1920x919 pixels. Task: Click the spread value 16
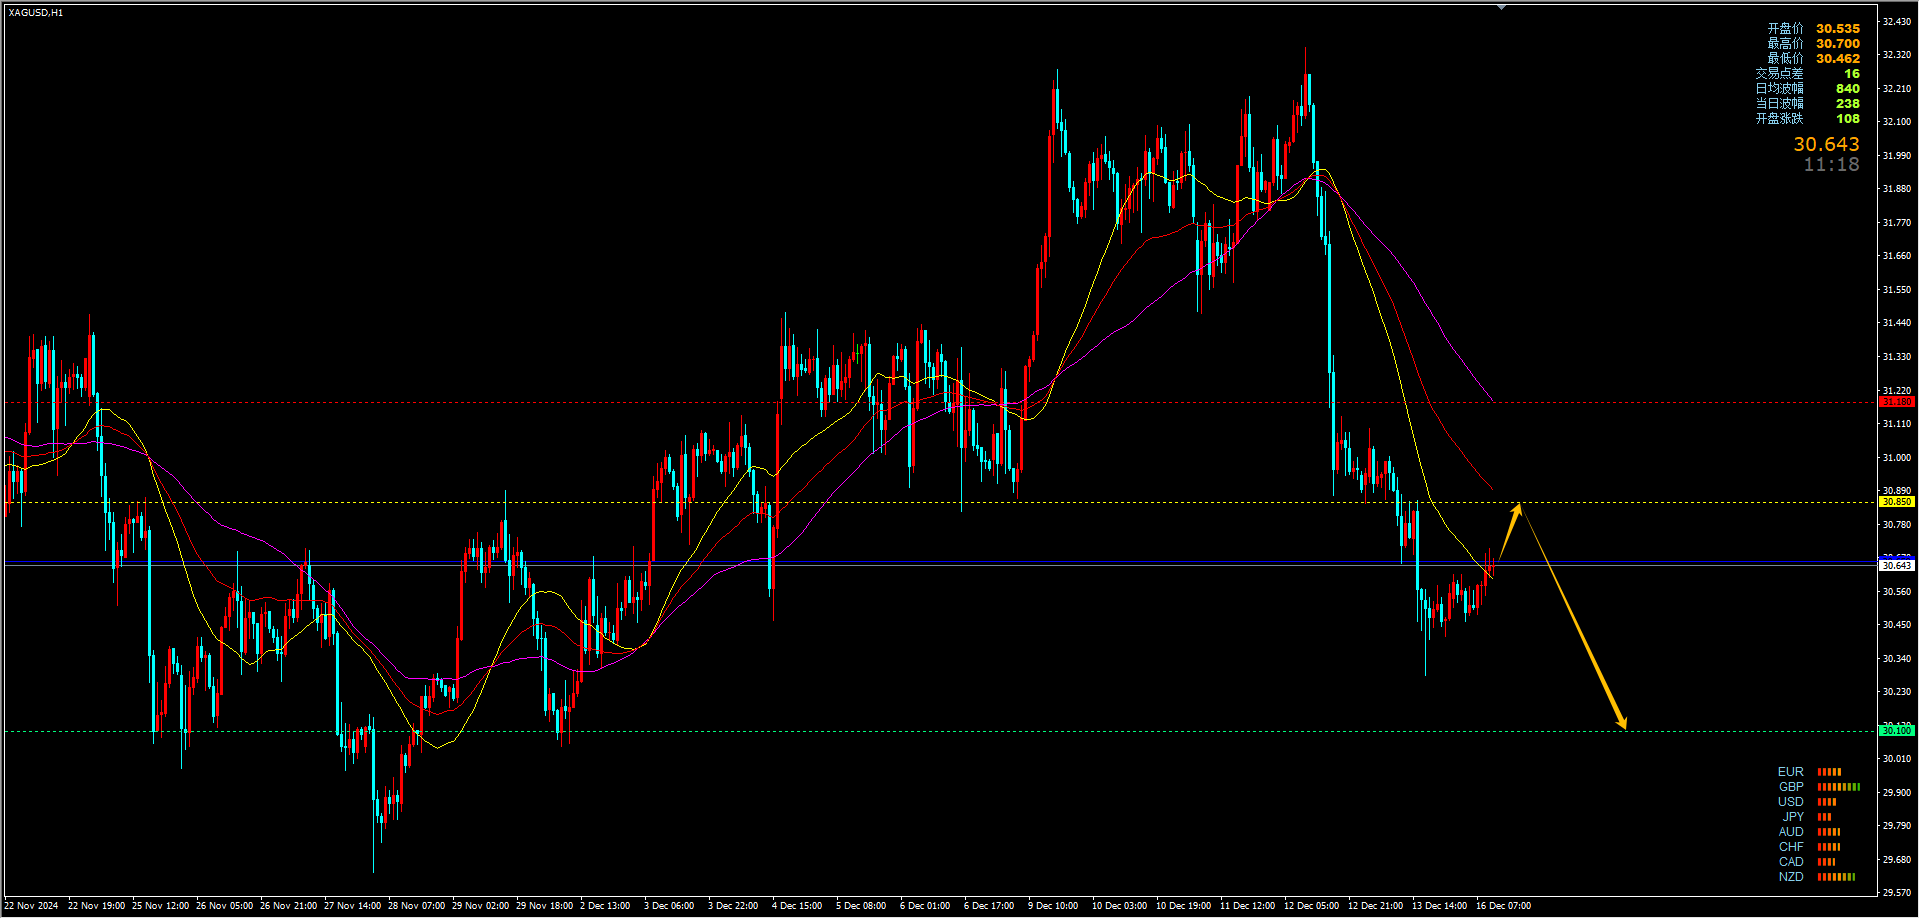[1852, 74]
